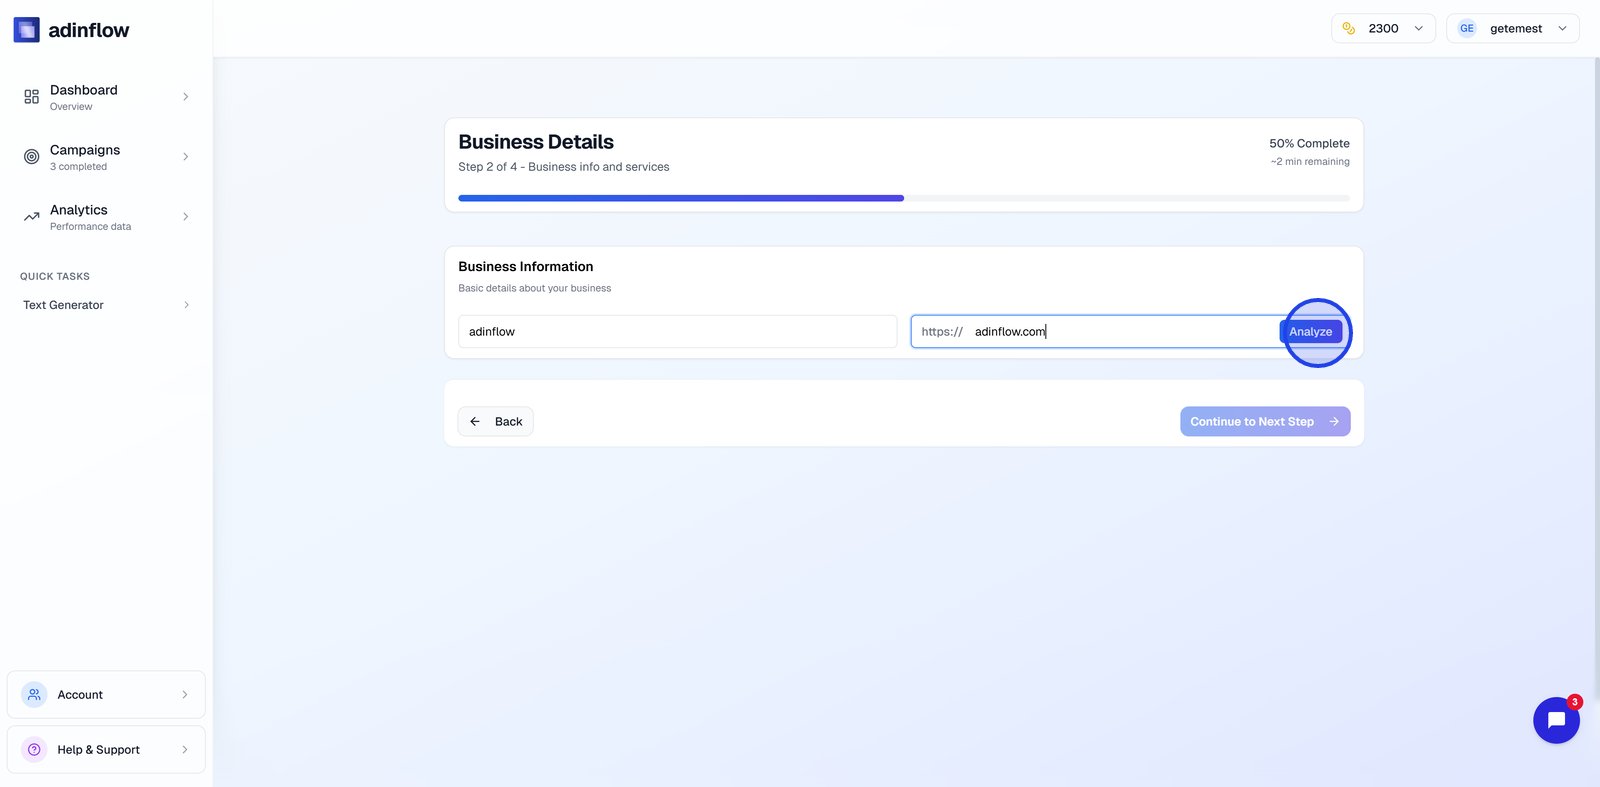Click the Analytics trend line icon

point(32,217)
